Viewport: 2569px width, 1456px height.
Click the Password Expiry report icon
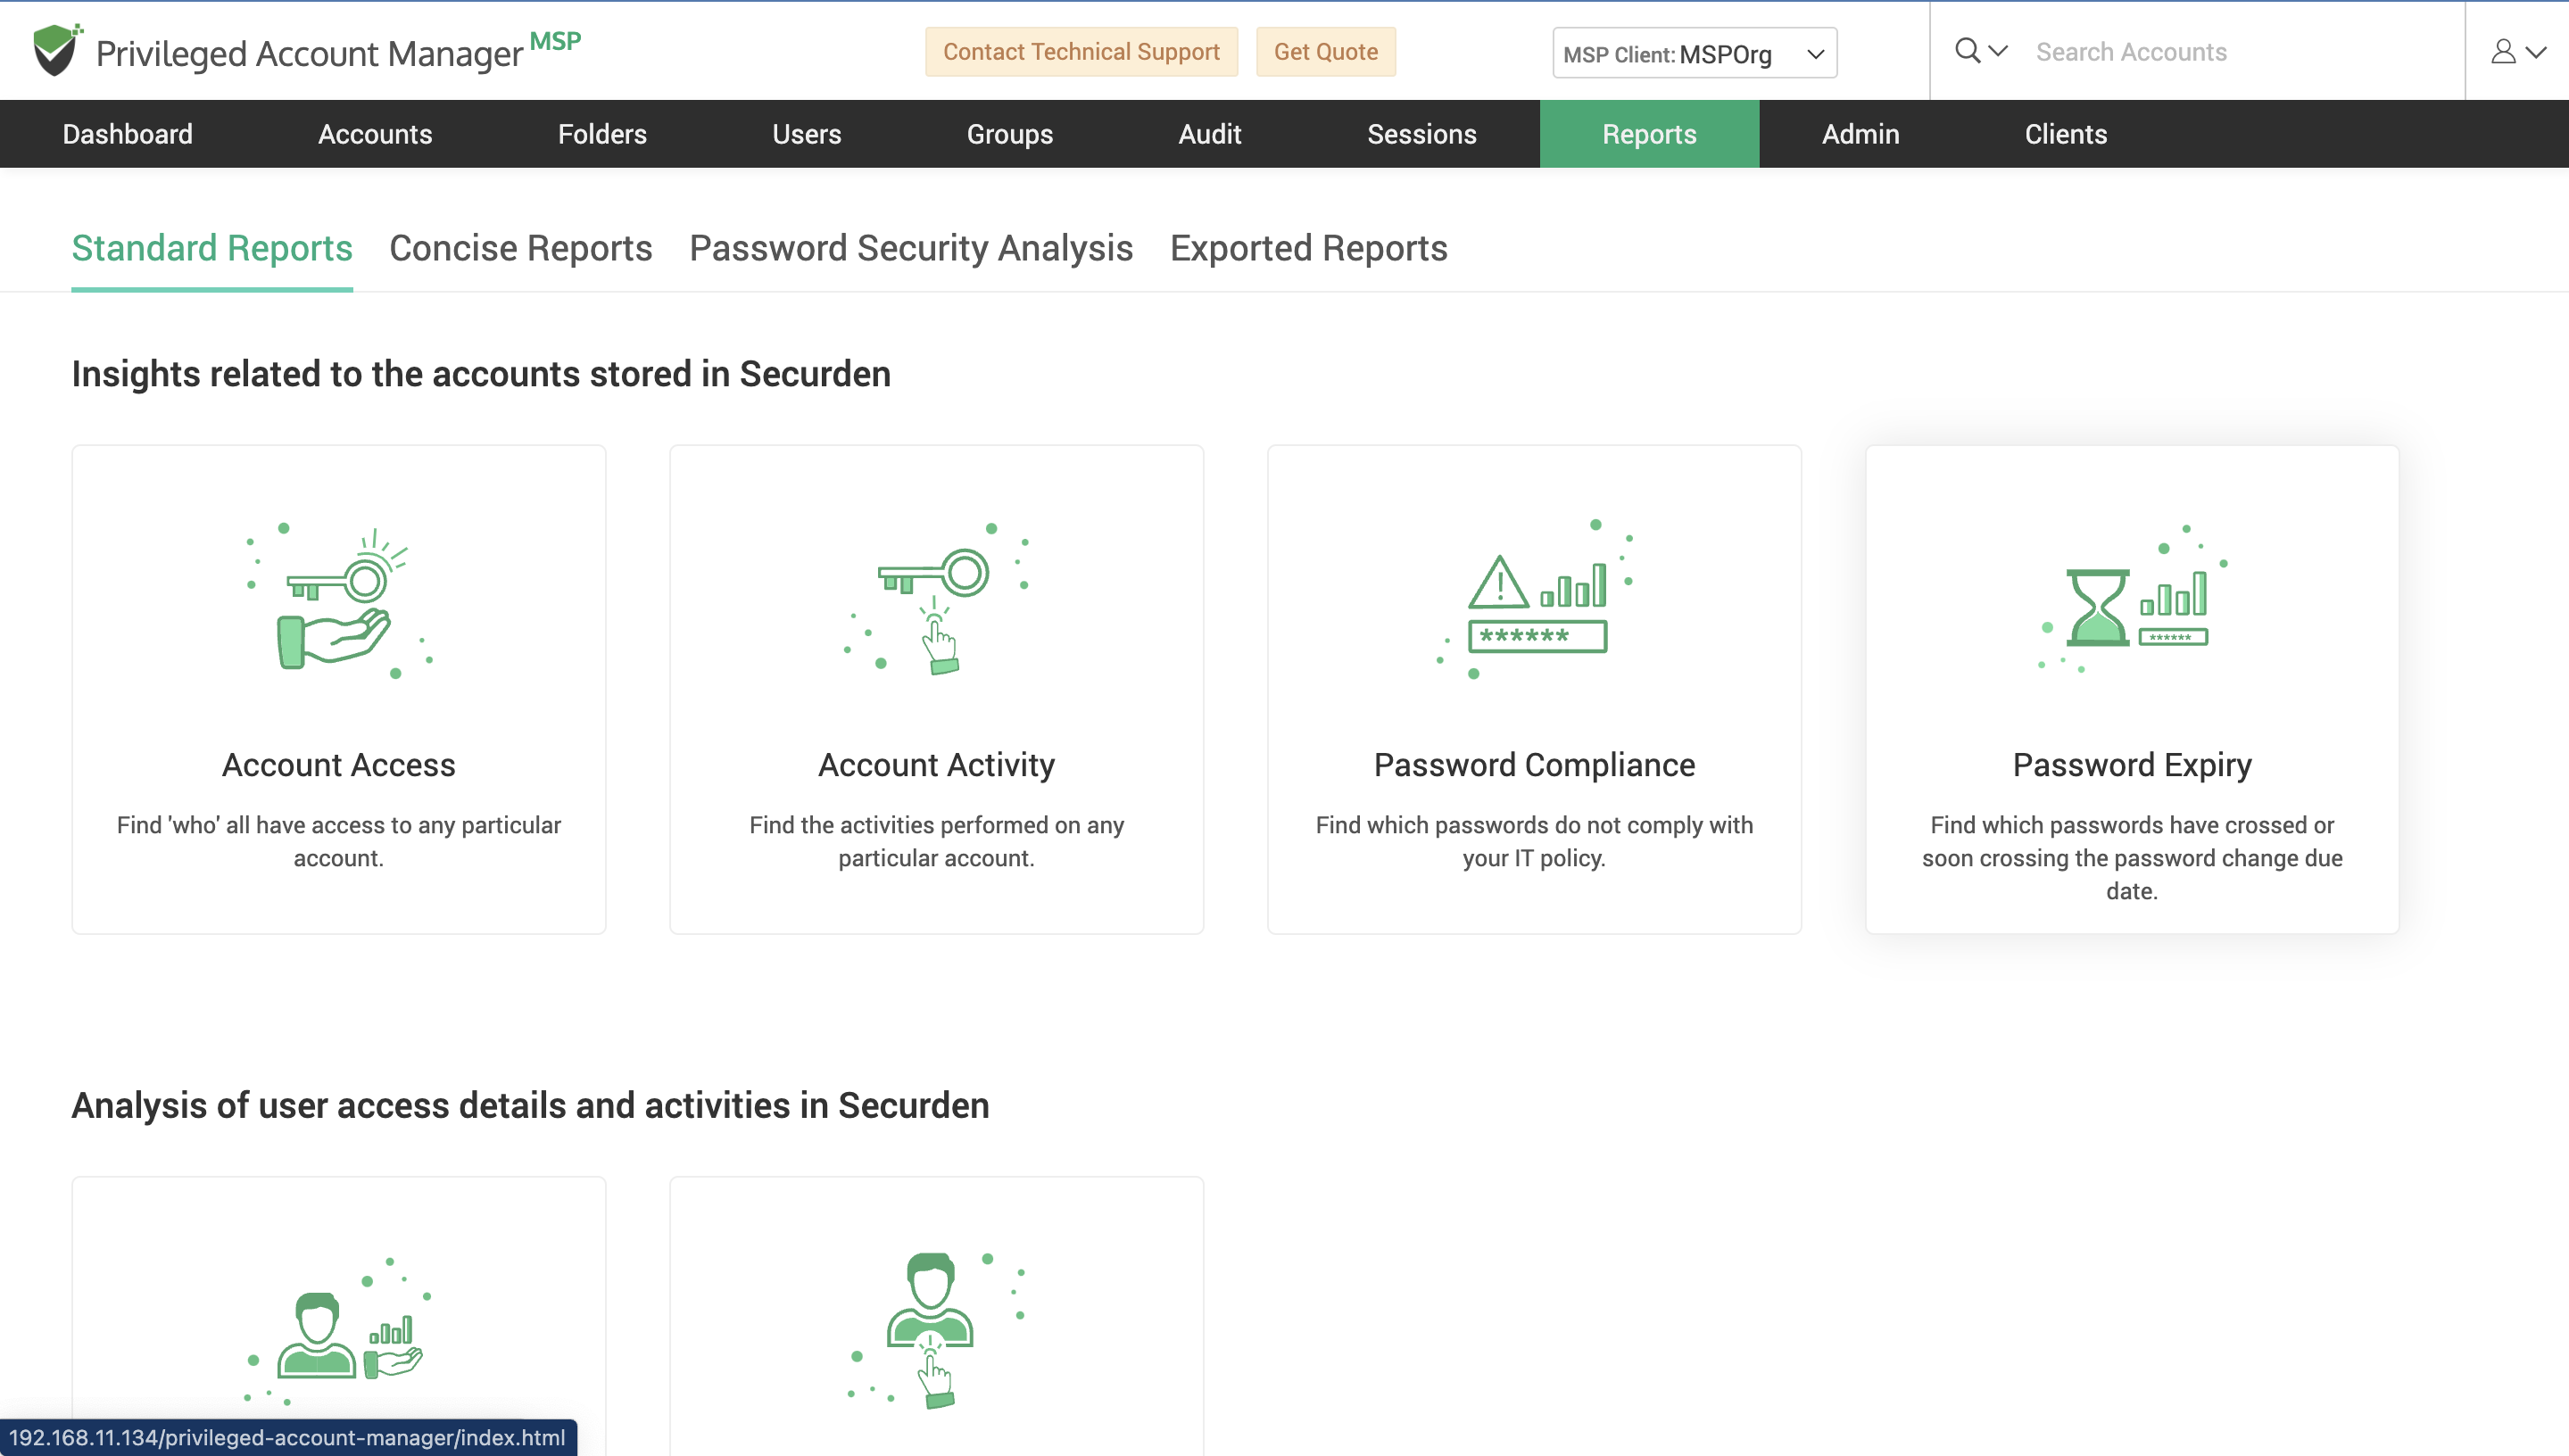[2132, 593]
